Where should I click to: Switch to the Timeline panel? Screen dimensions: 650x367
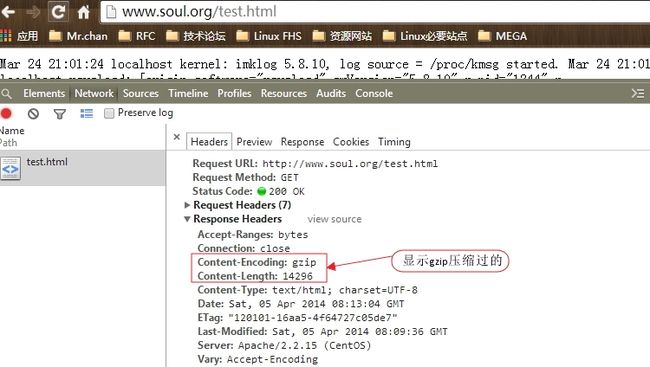pyautogui.click(x=188, y=93)
